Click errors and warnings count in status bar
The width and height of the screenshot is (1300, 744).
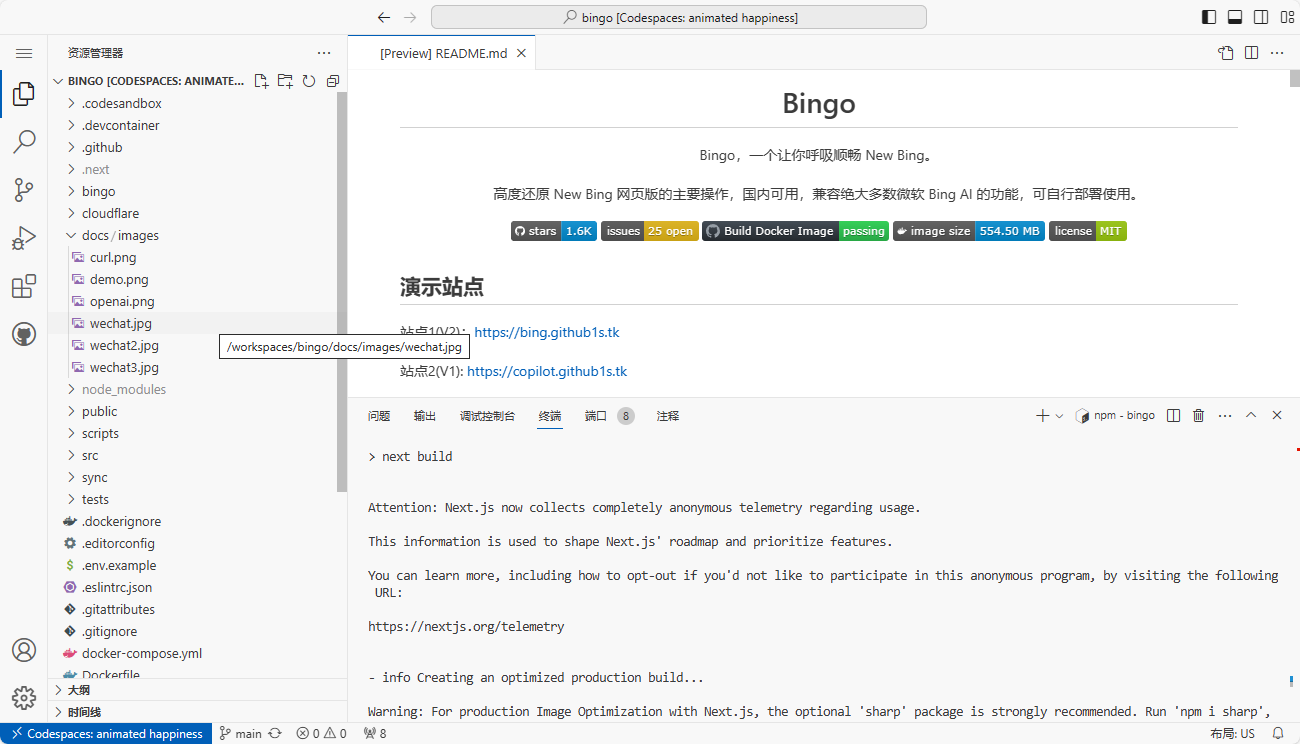321,733
